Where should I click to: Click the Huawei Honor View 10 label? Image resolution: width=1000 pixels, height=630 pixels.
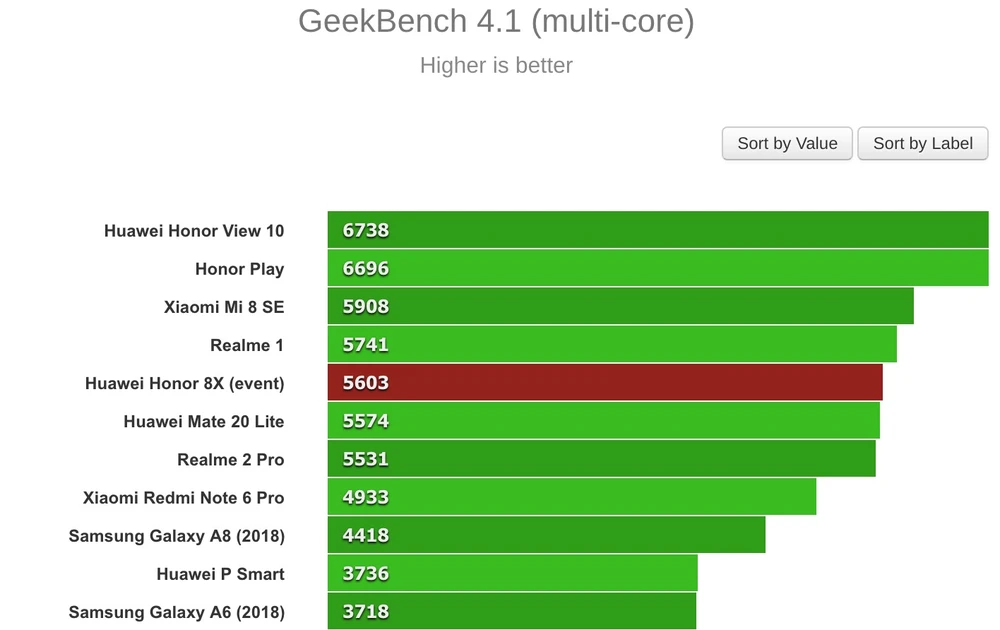coord(194,231)
